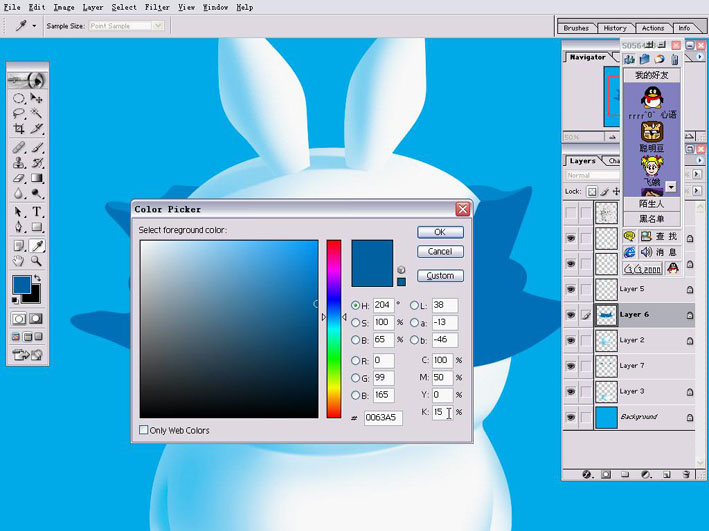
Task: Open the Image menu
Action: point(64,7)
